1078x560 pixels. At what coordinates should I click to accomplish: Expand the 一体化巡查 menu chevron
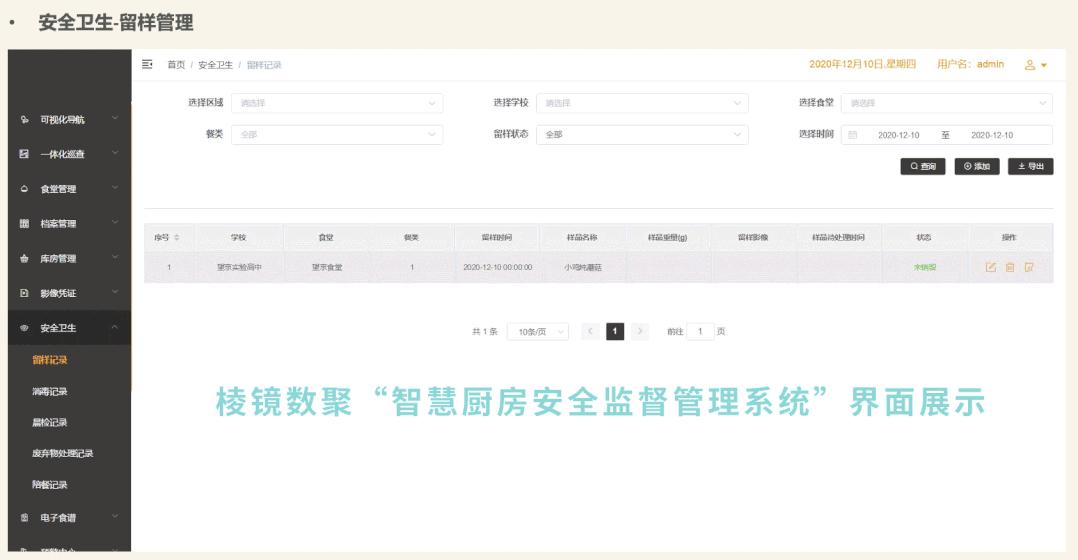[115, 153]
